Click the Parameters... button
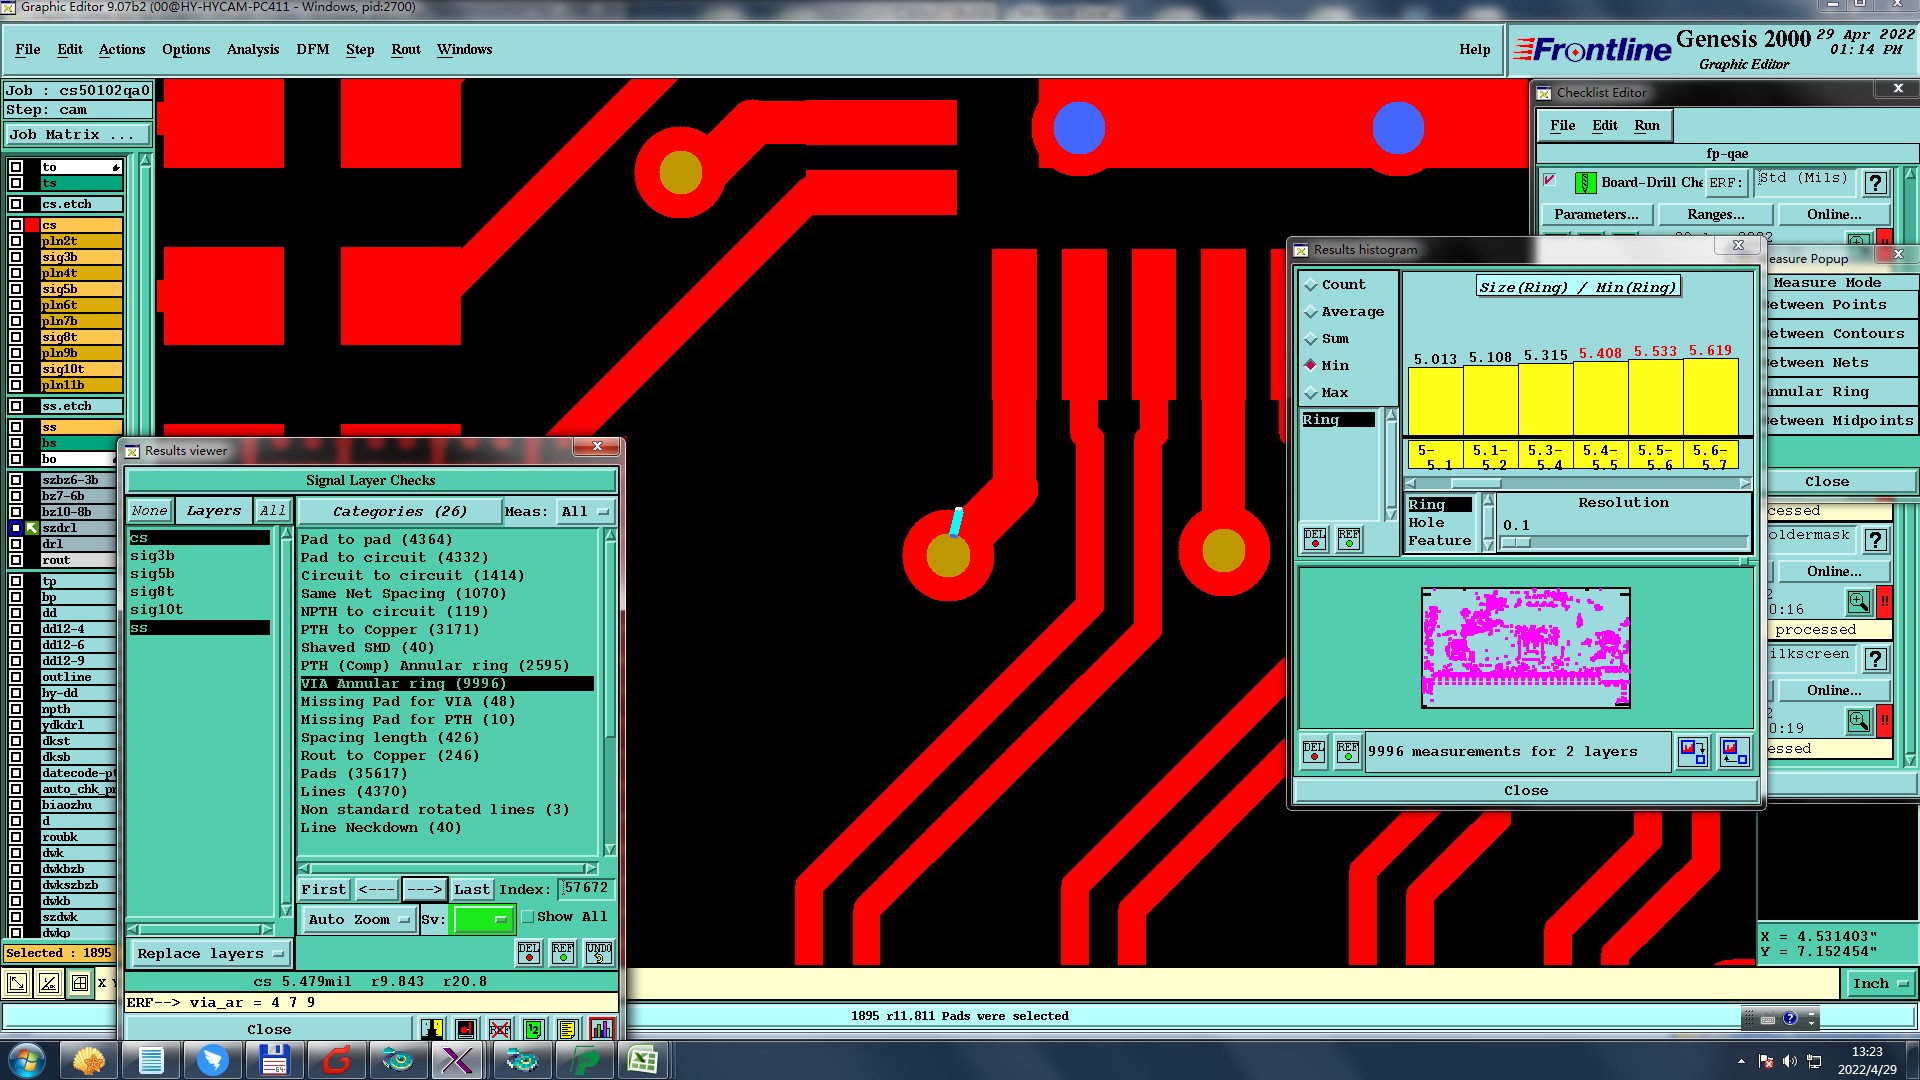Viewport: 1920px width, 1080px height. (1597, 214)
